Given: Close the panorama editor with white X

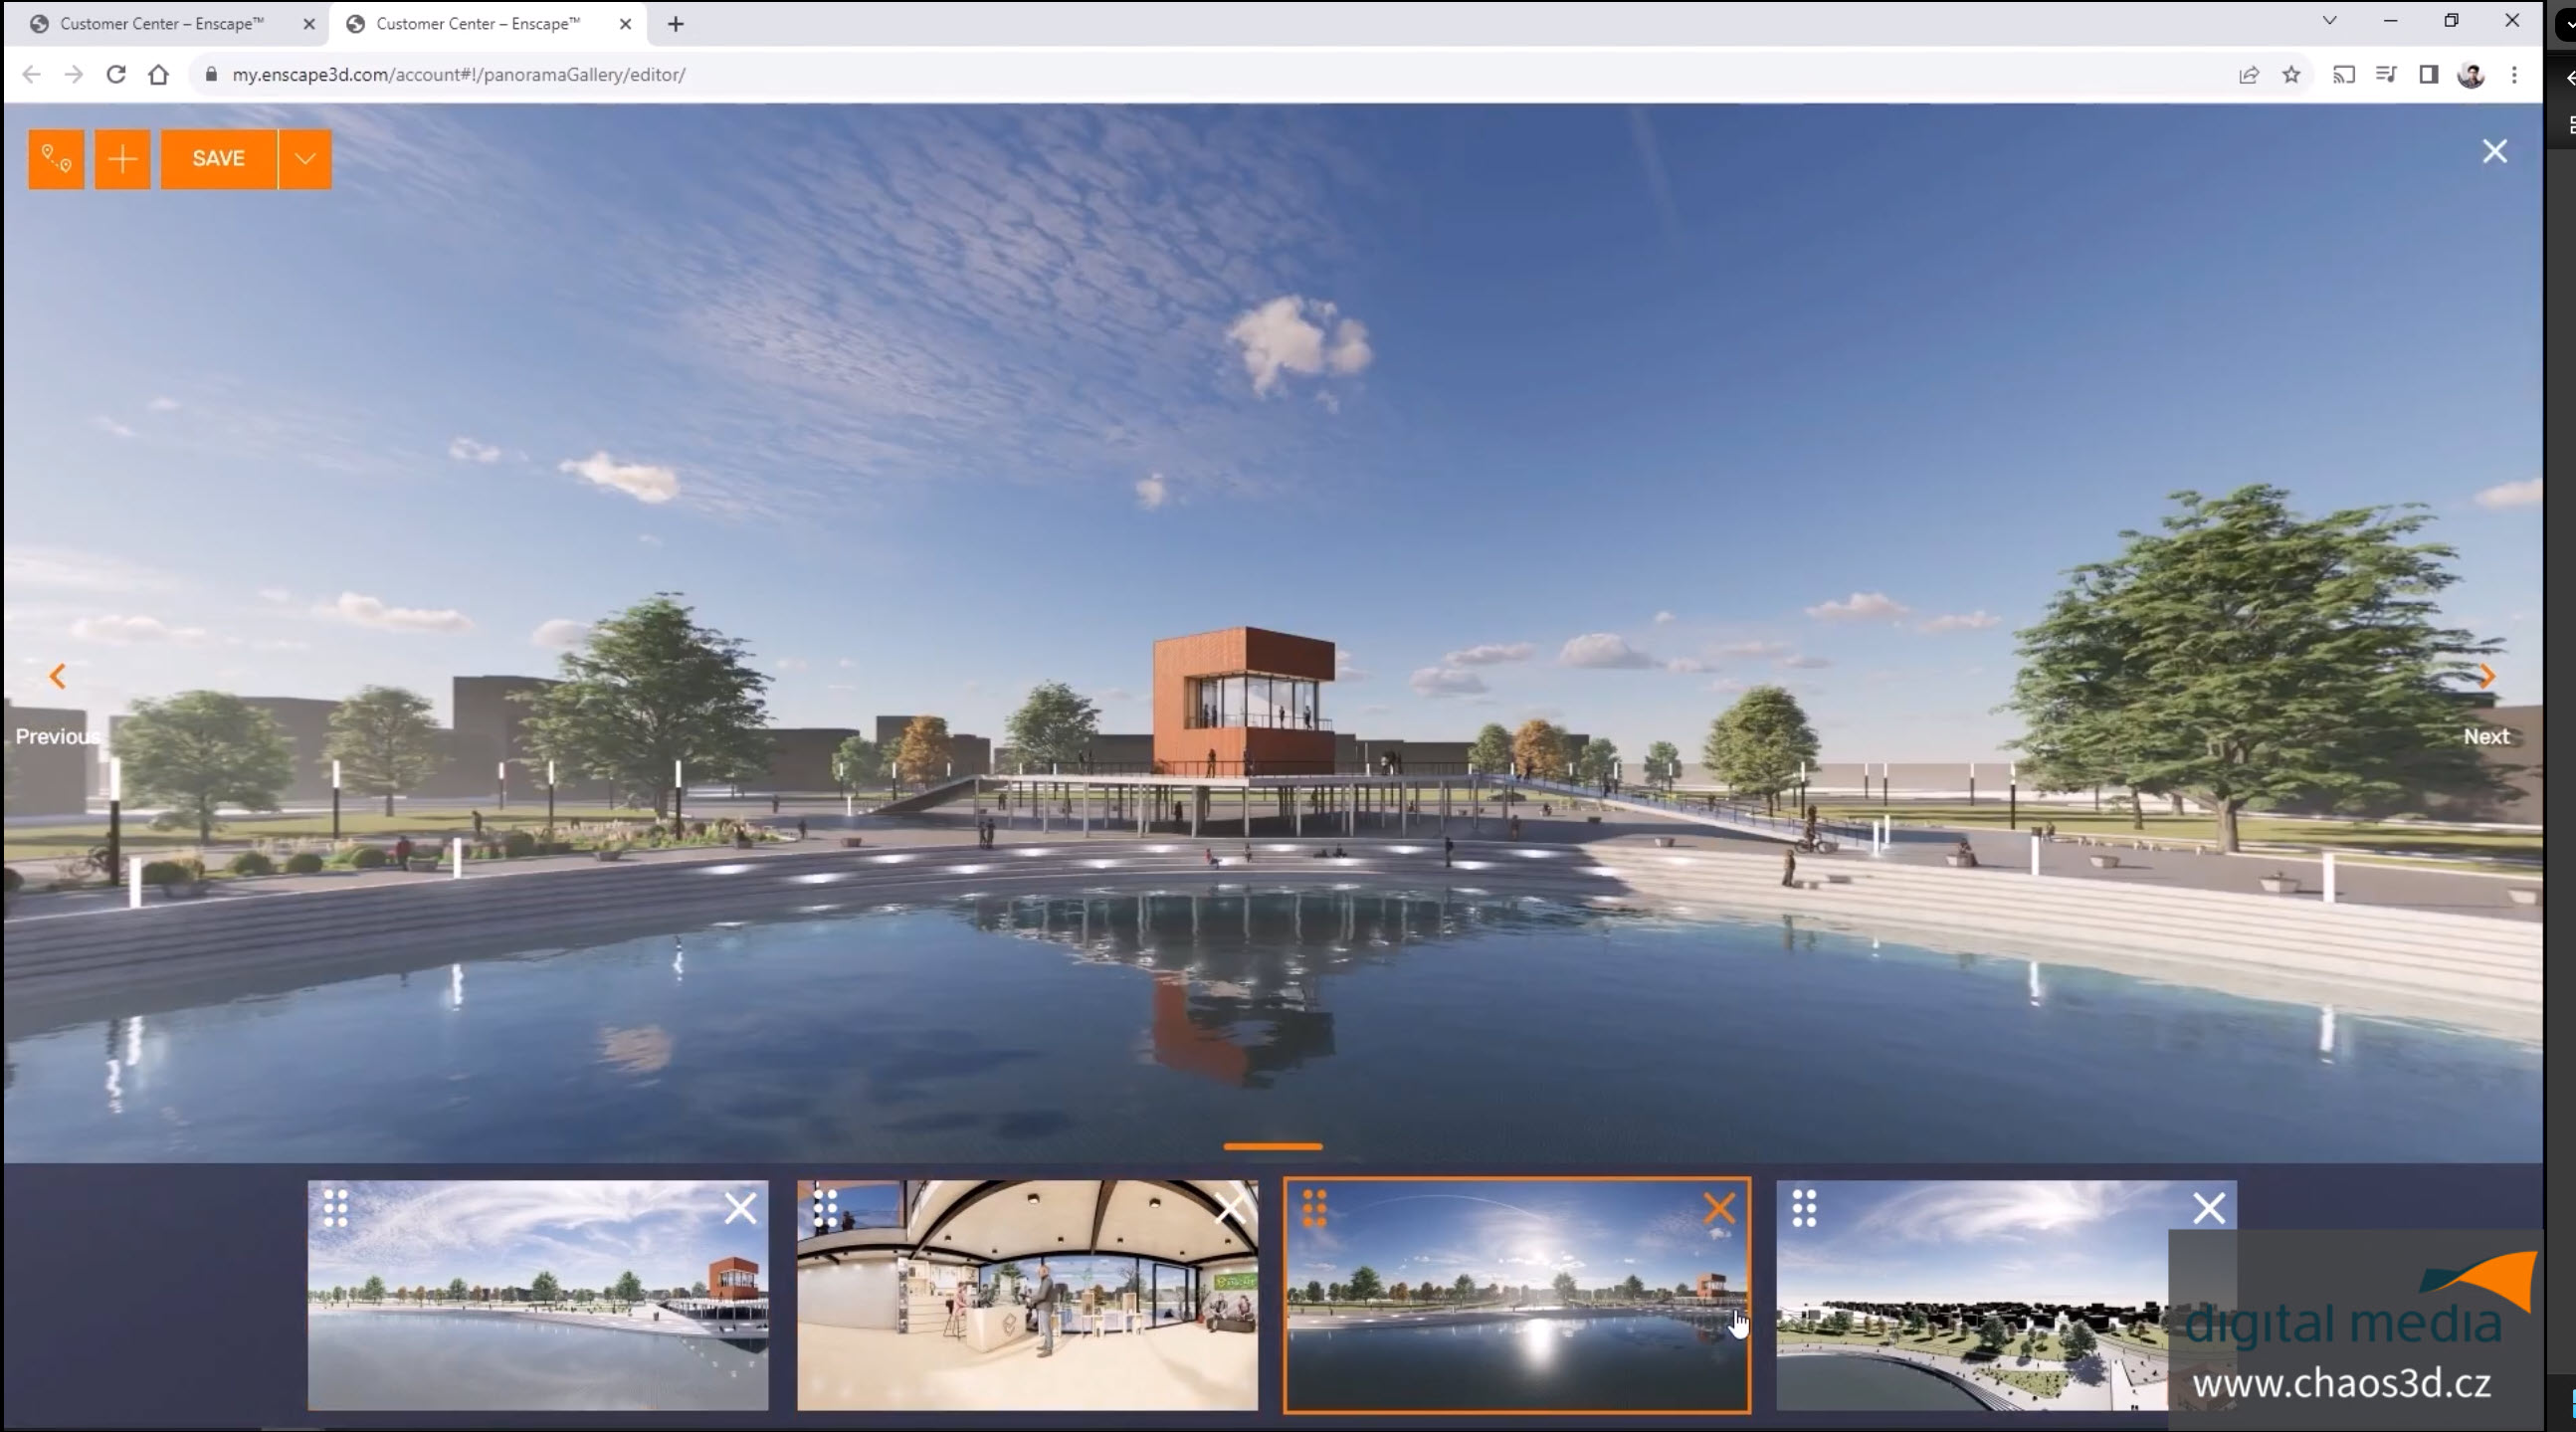Looking at the screenshot, I should 2494,151.
